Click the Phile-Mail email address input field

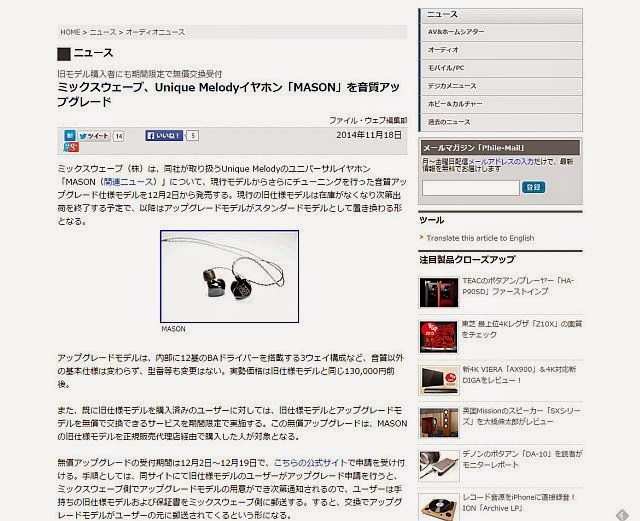pos(471,188)
